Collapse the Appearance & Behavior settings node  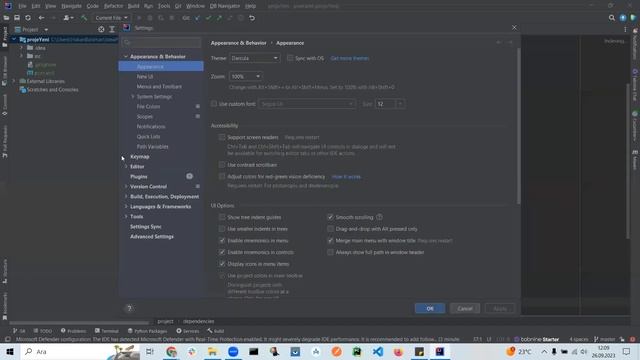(x=126, y=56)
